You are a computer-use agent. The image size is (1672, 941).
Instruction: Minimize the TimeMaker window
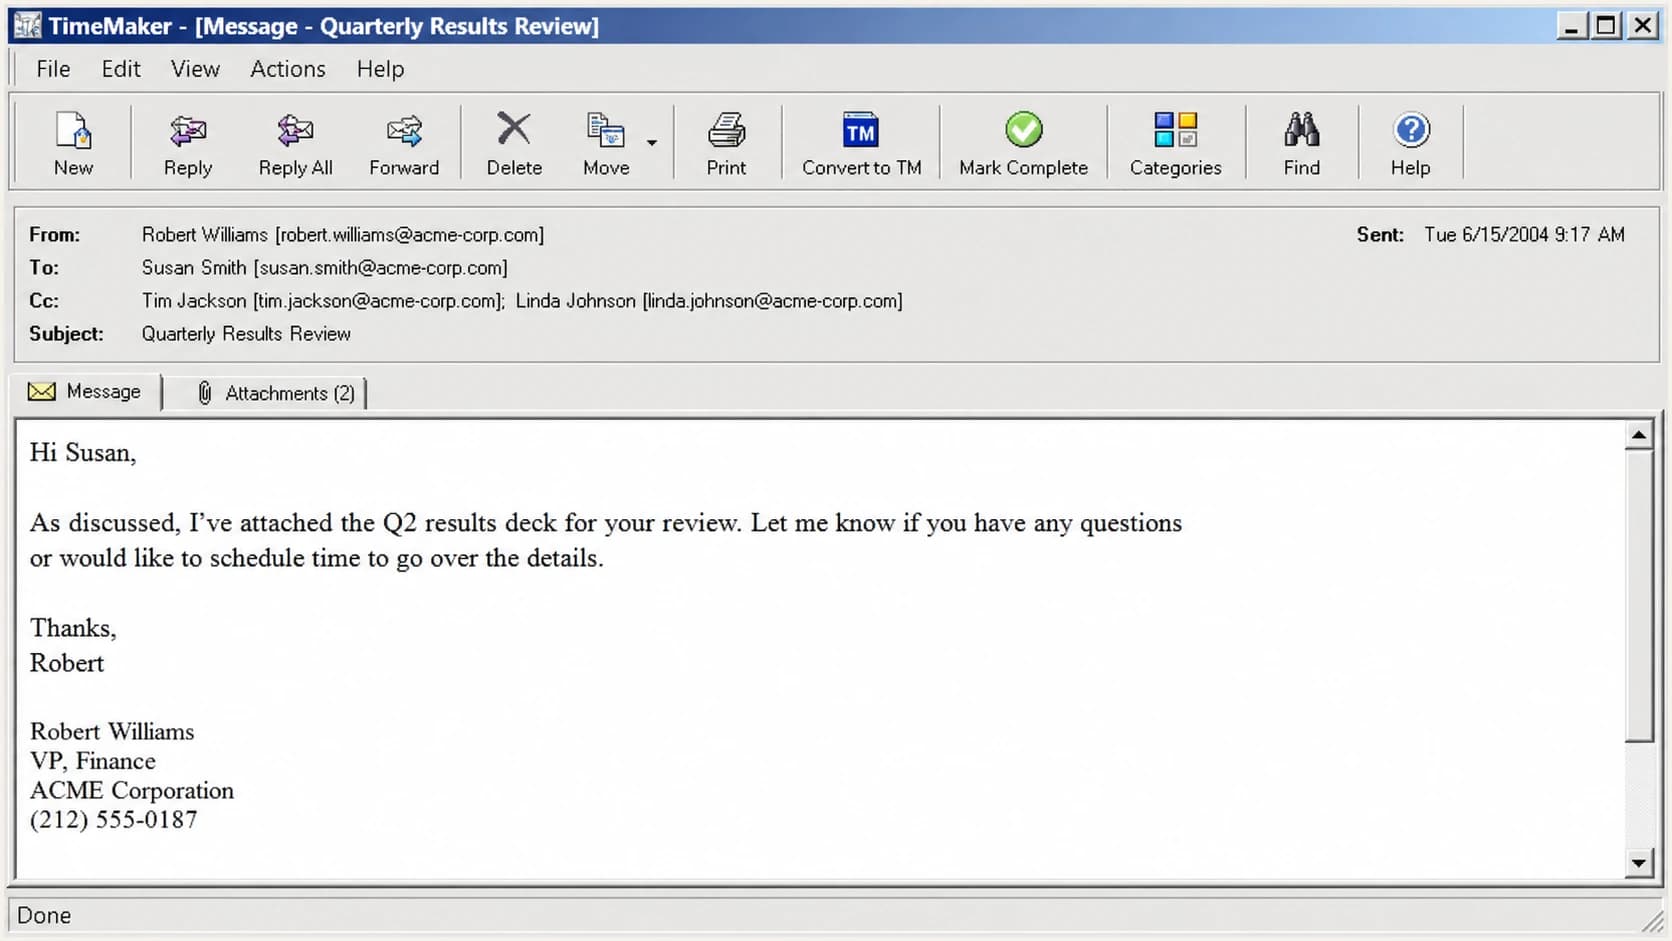coord(1572,25)
